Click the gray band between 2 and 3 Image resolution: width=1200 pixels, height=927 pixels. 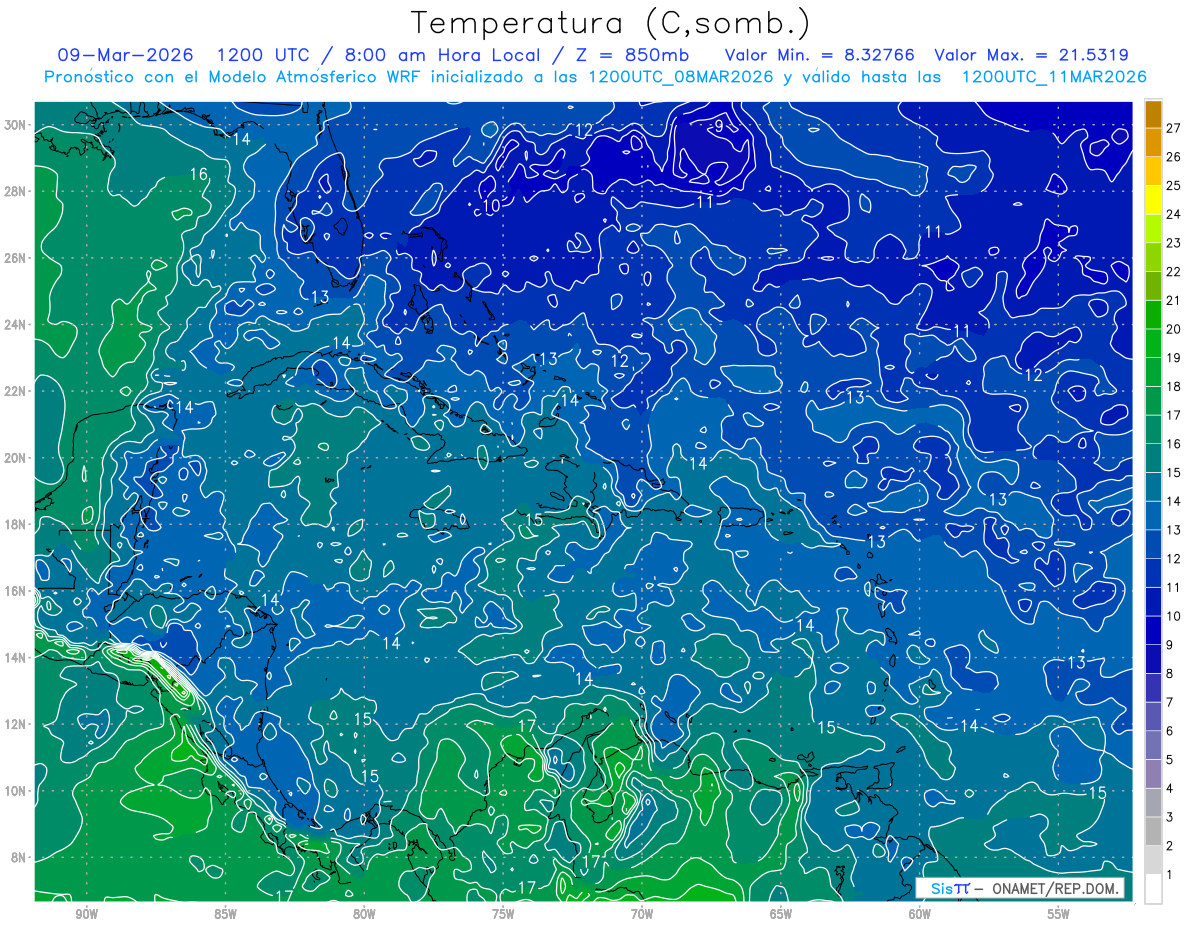coord(1153,832)
